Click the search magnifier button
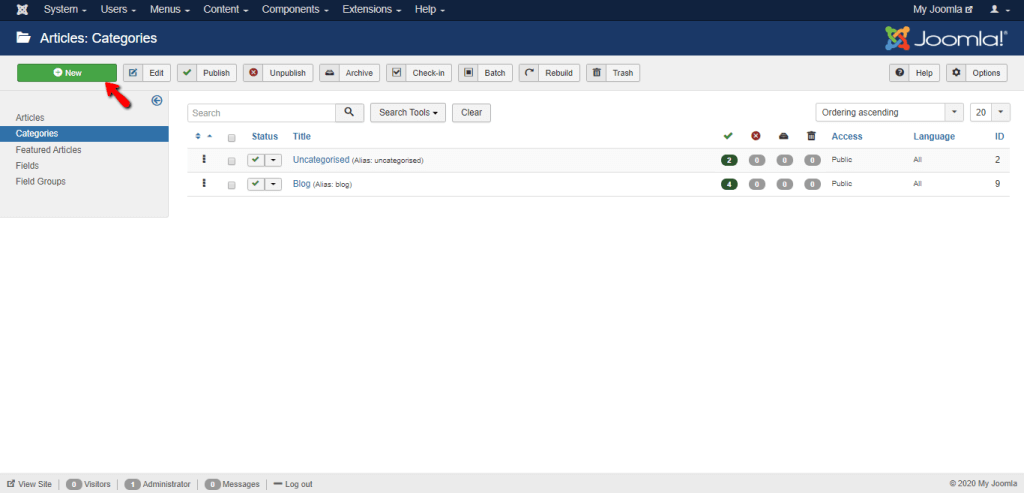Viewport: 1024px width, 493px height. click(x=349, y=112)
